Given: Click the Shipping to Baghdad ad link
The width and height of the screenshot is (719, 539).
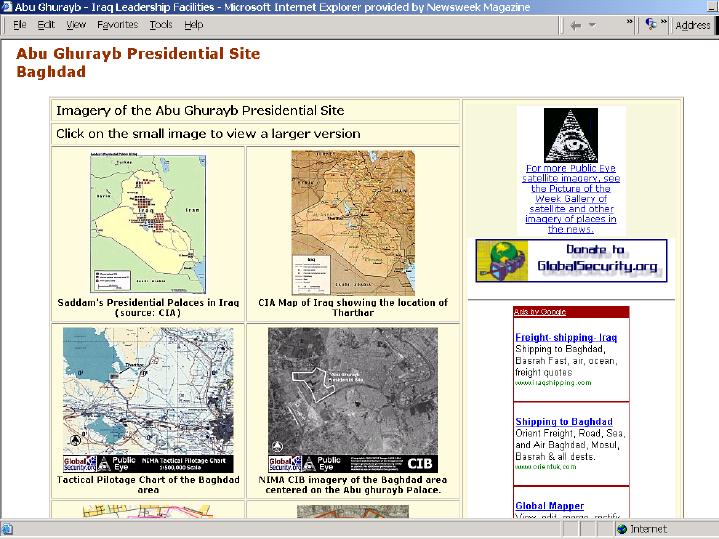Looking at the screenshot, I should (564, 422).
